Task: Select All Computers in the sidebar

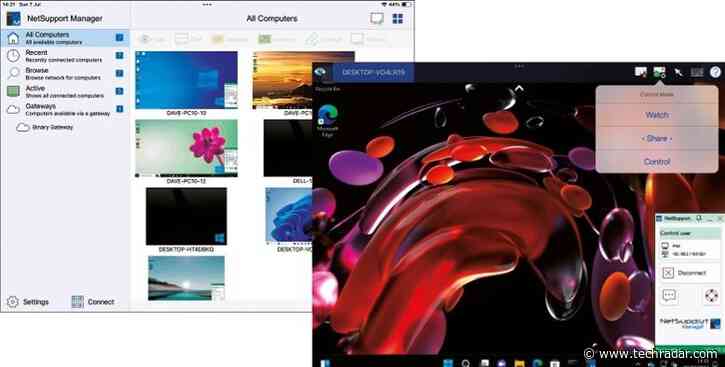Action: (x=65, y=38)
